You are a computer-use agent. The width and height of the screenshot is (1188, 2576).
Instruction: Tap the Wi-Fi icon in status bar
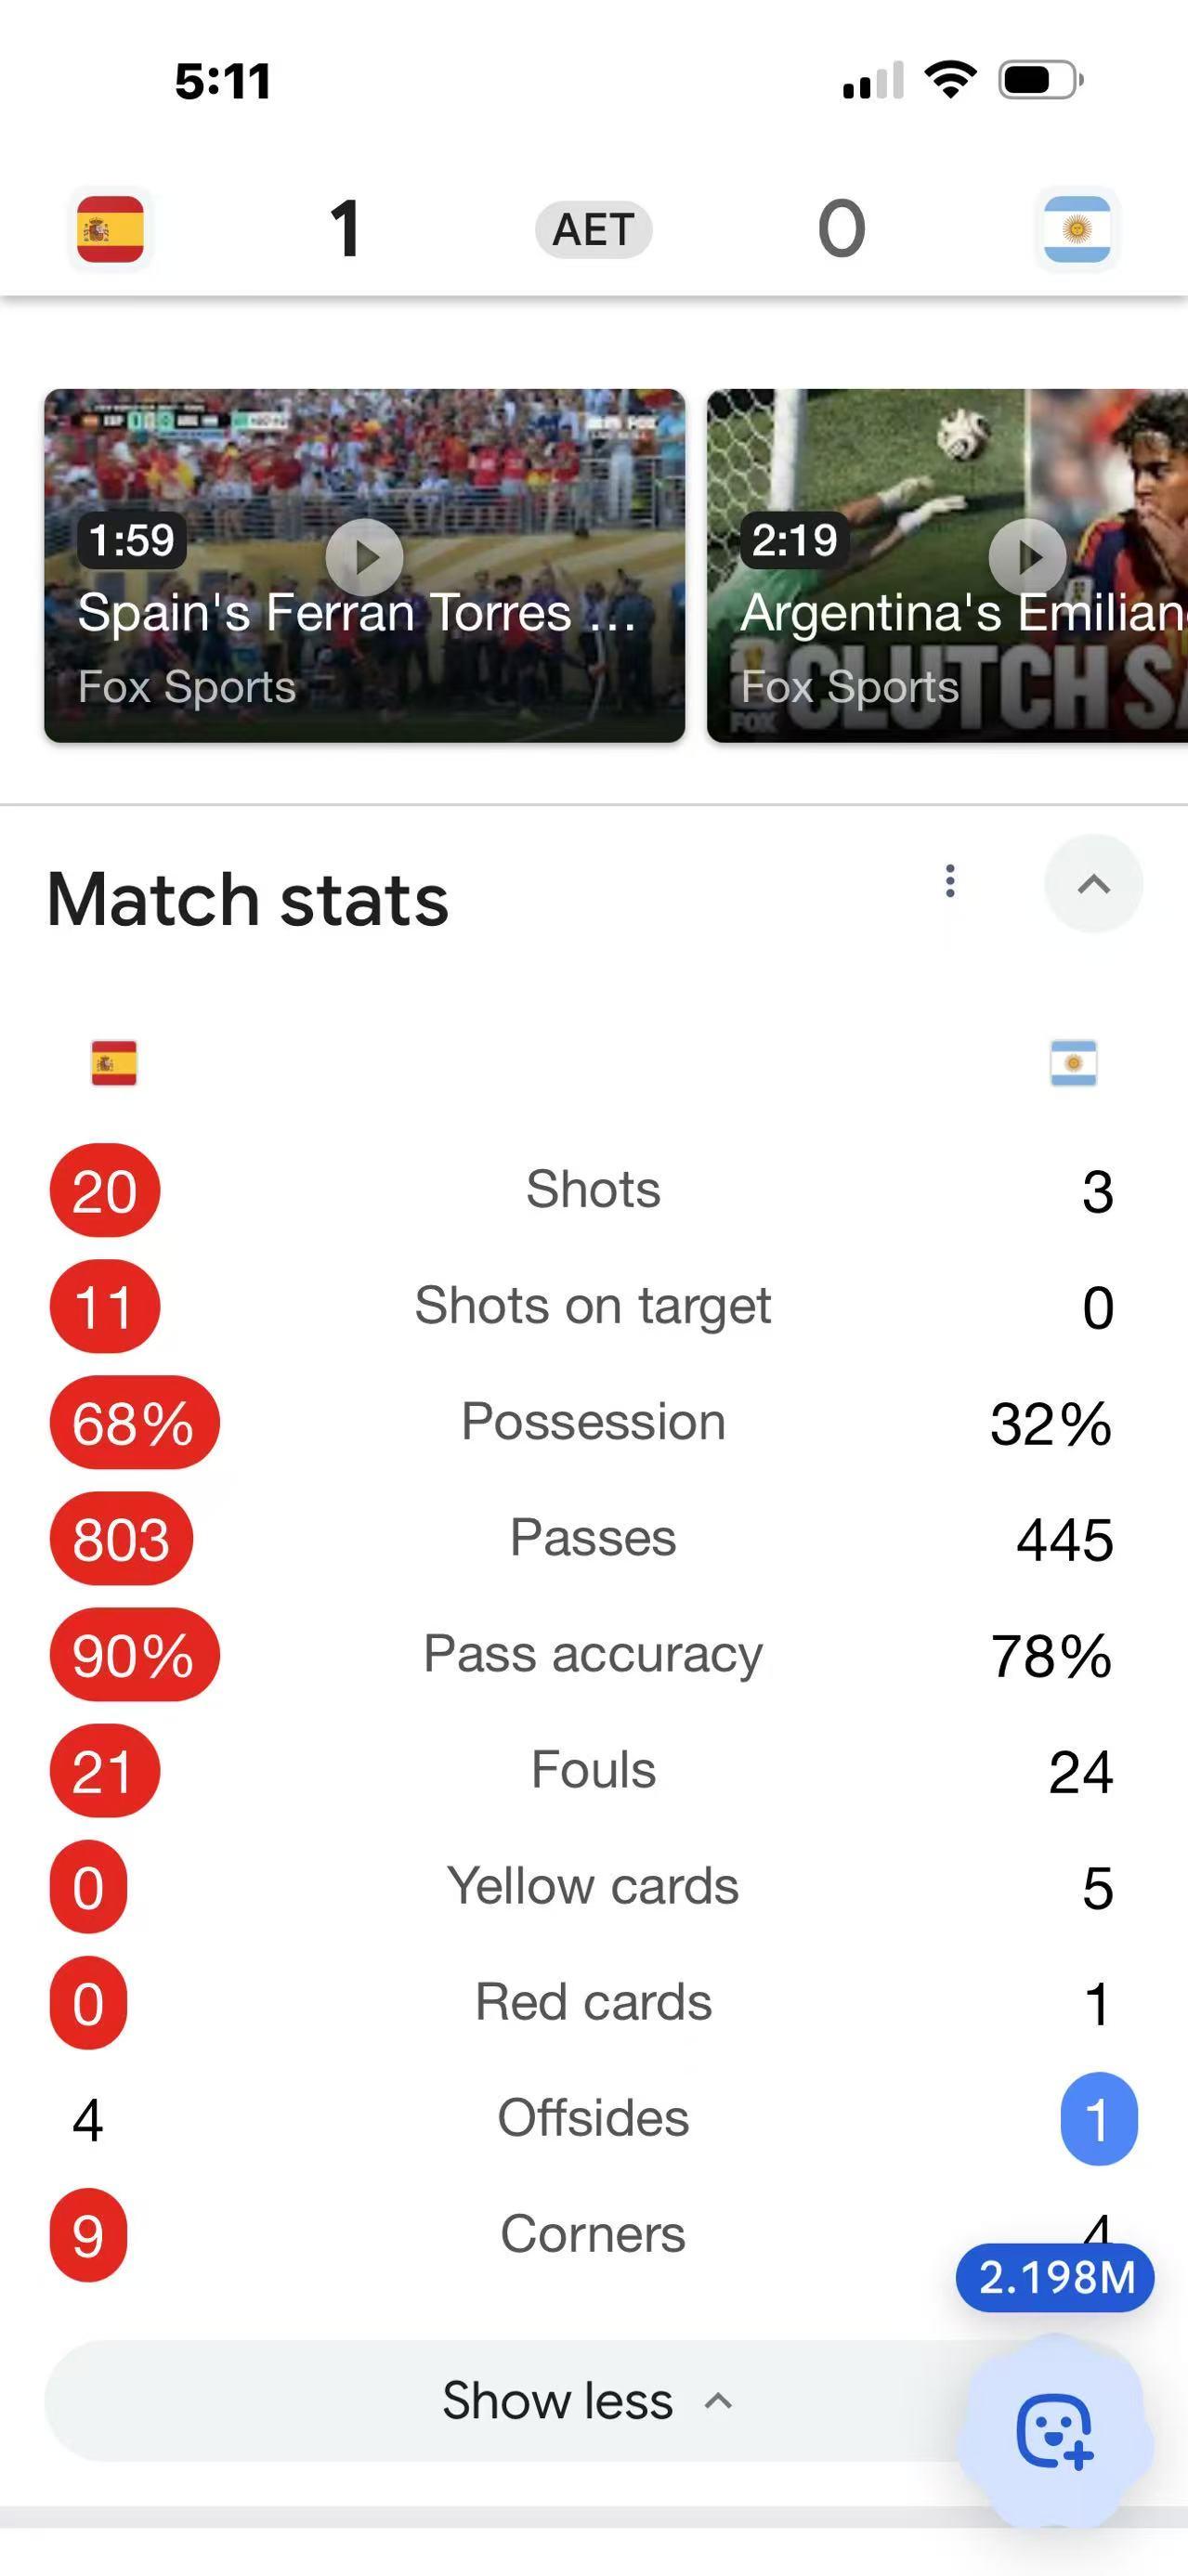[950, 79]
